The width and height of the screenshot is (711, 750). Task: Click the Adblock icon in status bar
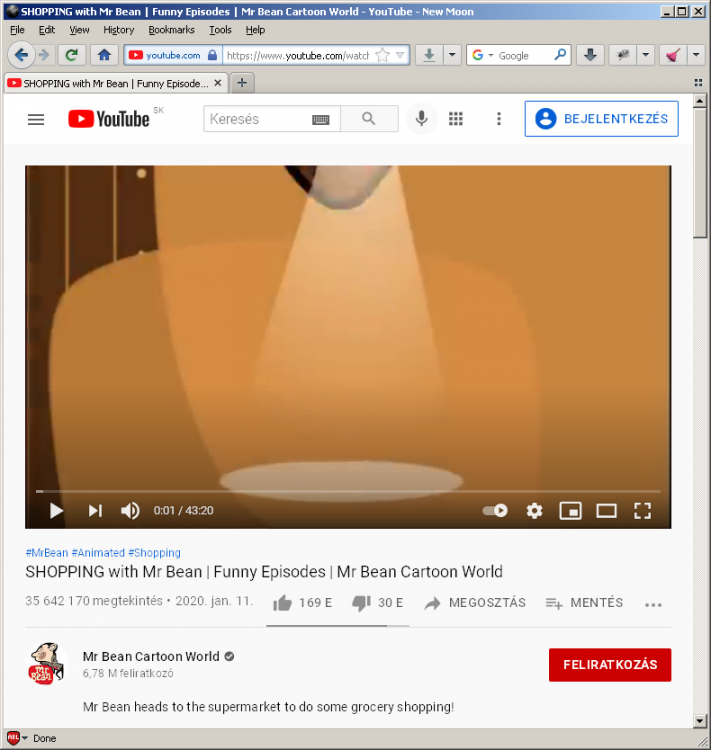point(13,738)
